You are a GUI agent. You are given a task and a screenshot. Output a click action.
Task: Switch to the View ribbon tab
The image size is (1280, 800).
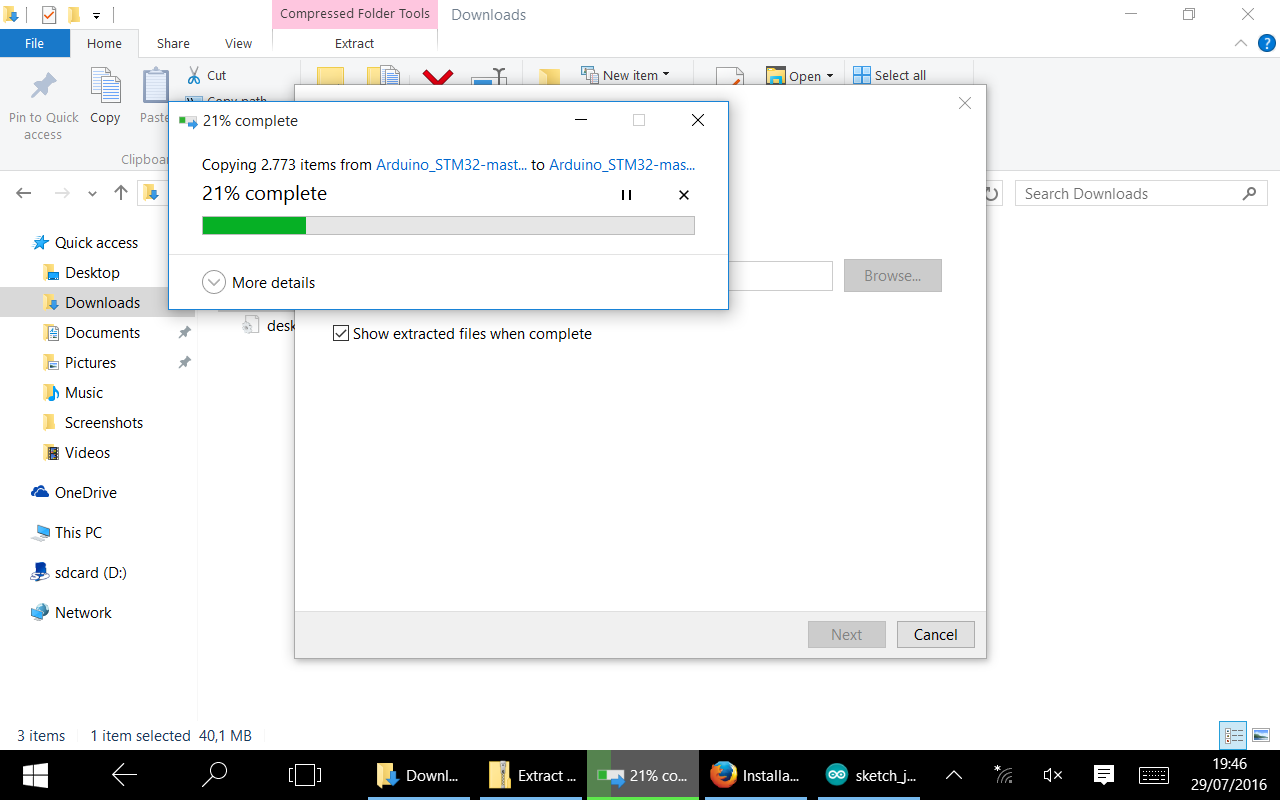point(238,43)
